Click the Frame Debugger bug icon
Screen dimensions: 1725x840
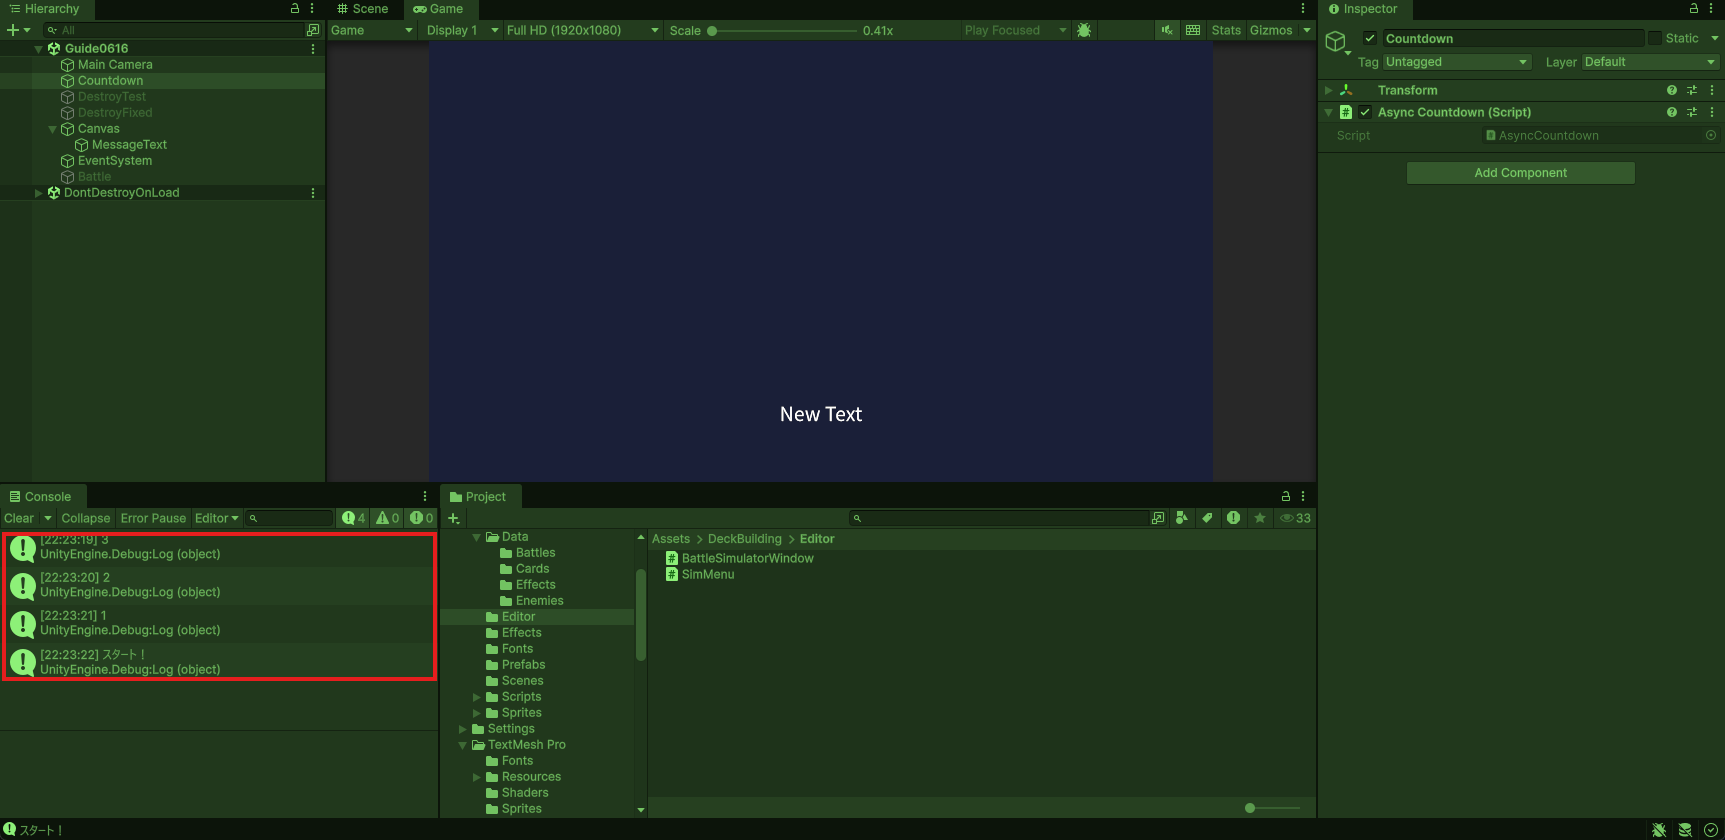1084,30
